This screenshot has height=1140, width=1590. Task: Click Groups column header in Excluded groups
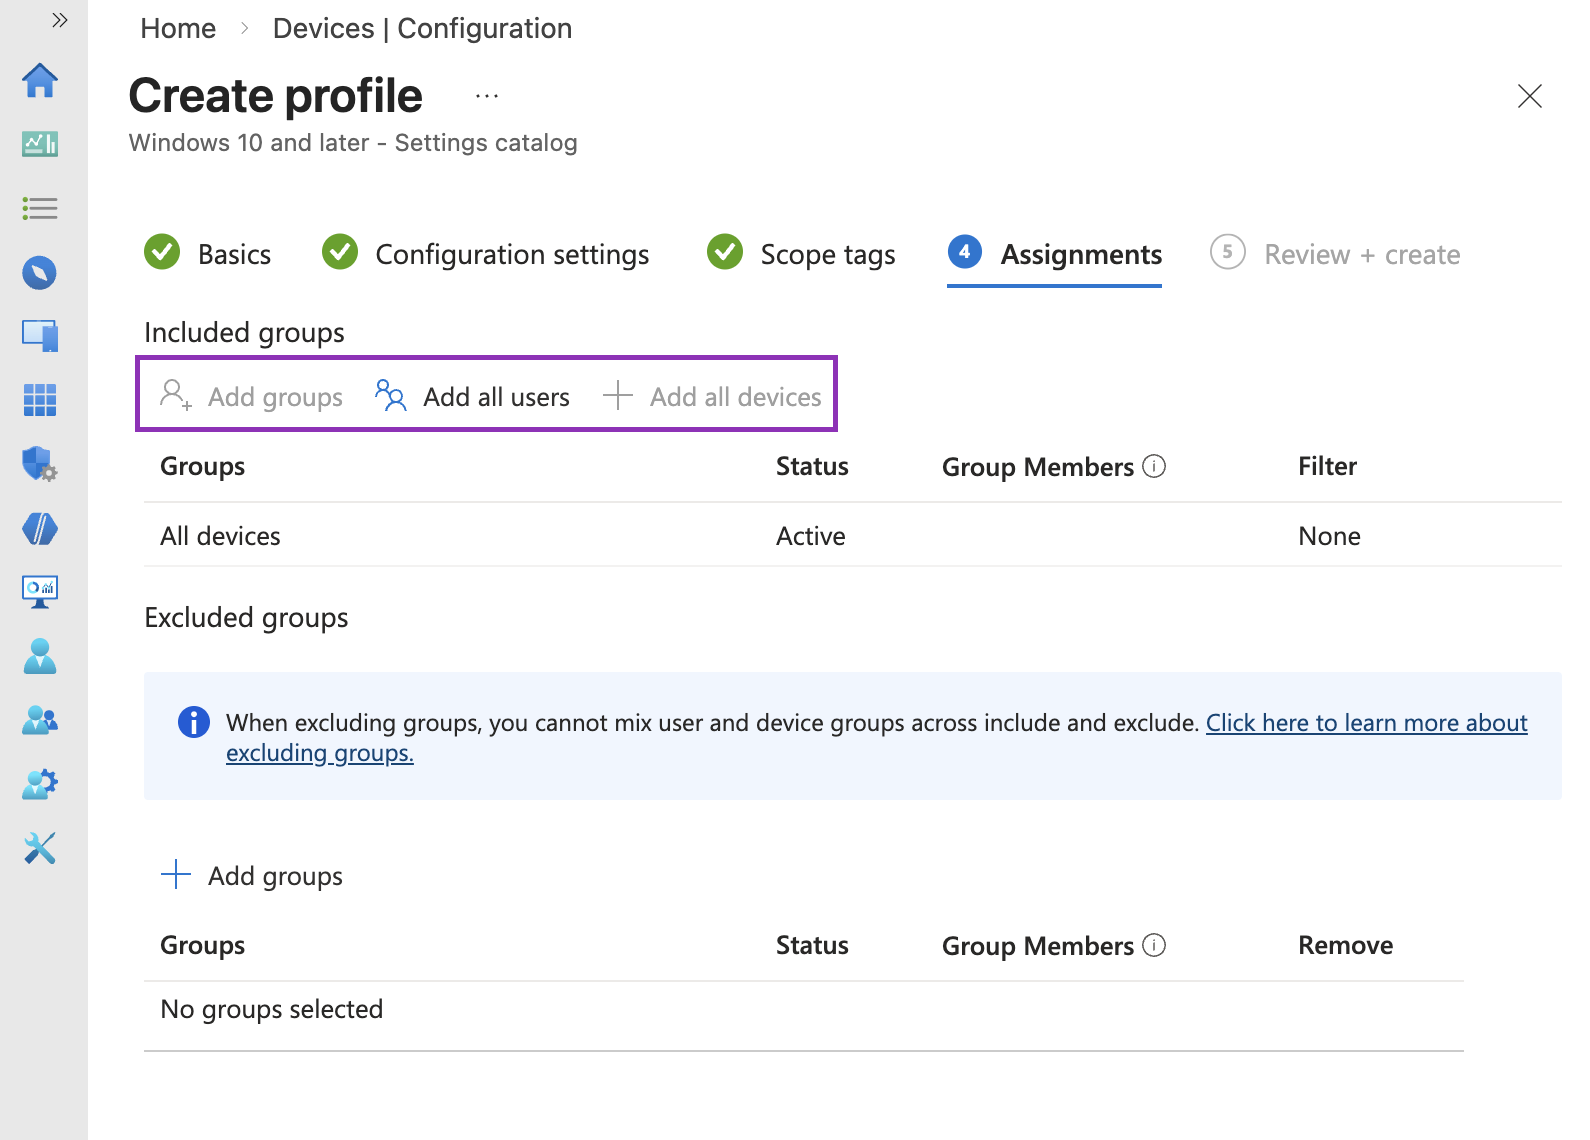(202, 945)
